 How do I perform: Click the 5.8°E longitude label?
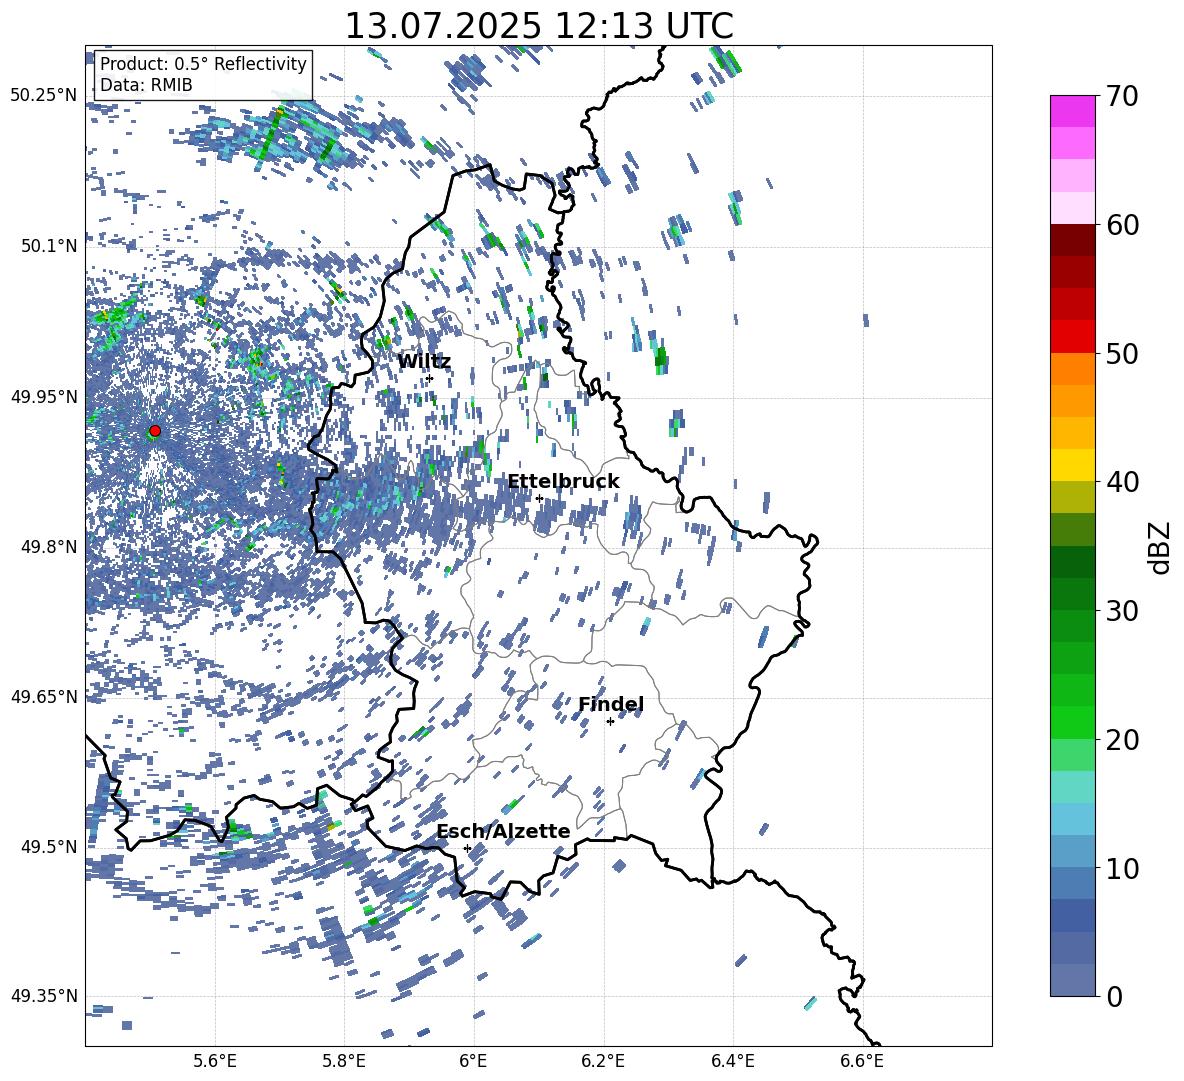(x=344, y=1061)
